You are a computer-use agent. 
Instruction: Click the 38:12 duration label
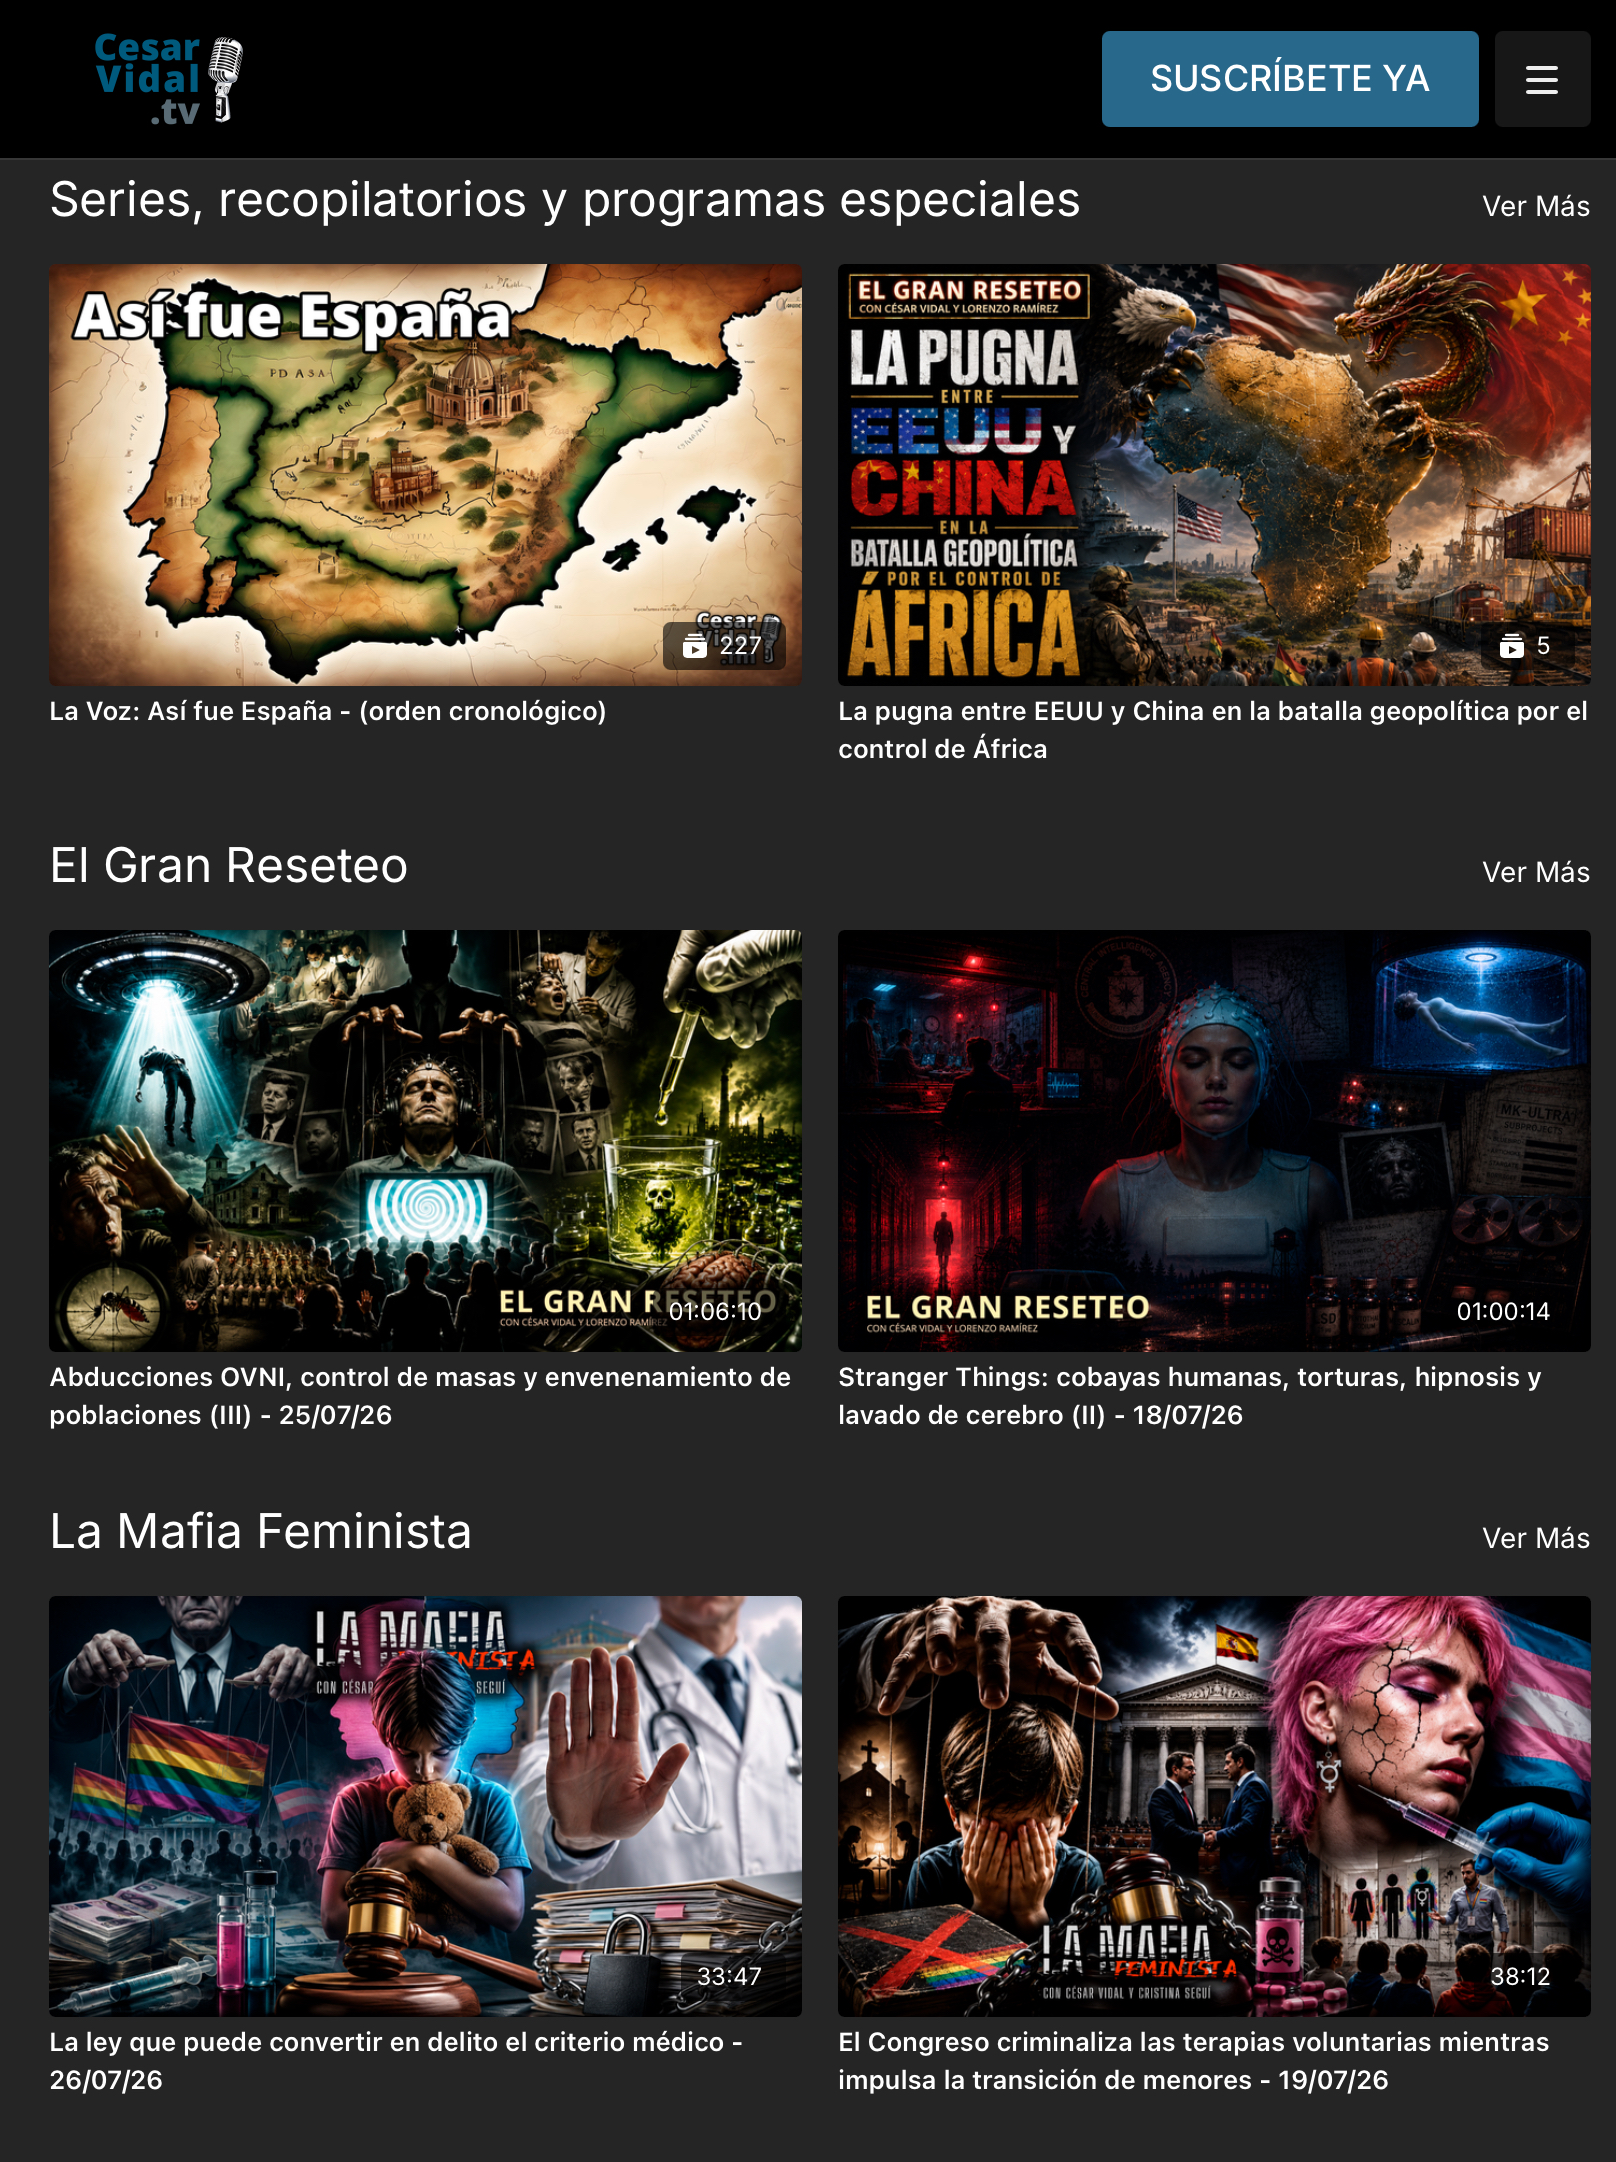1520,1976
